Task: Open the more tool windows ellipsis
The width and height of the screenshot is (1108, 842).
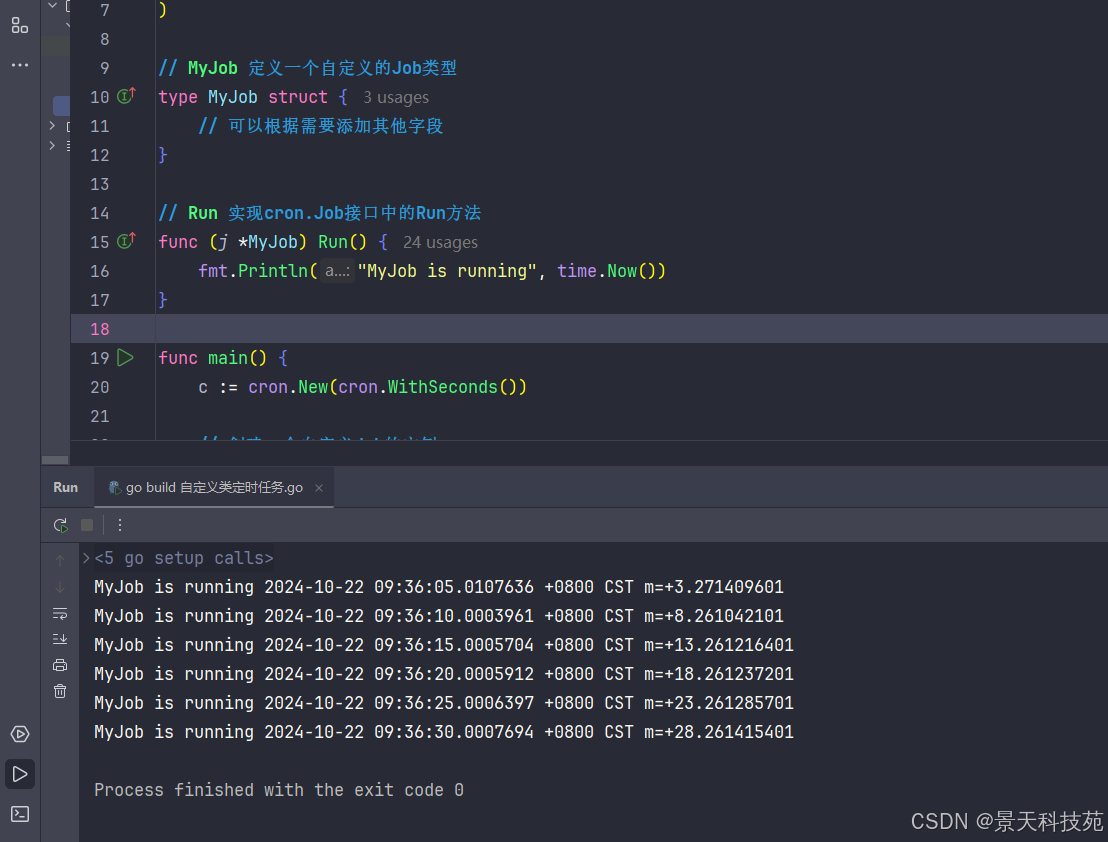Action: tap(20, 65)
